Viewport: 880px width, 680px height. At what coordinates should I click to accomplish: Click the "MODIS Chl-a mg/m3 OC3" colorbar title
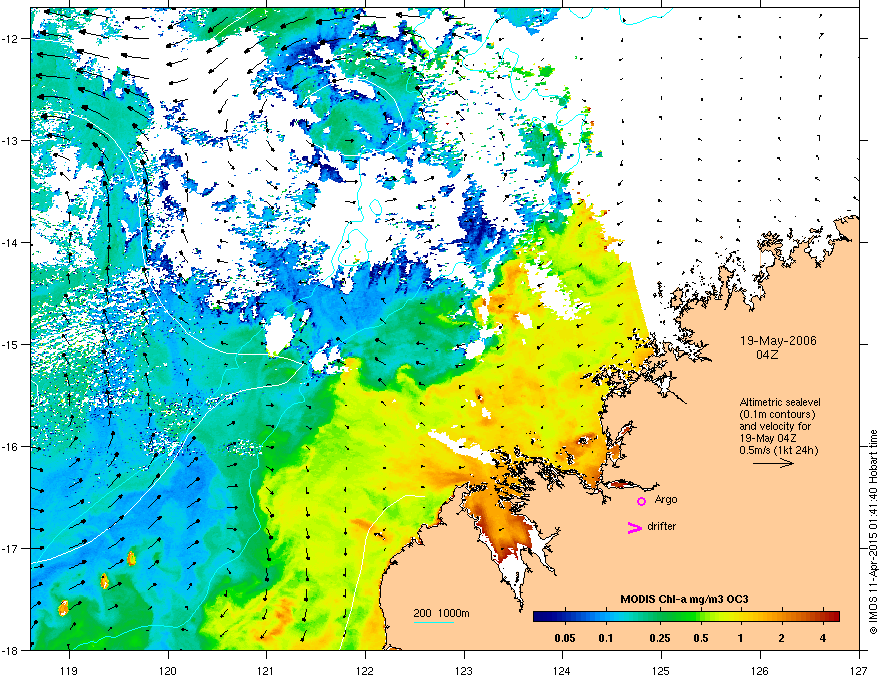684,599
